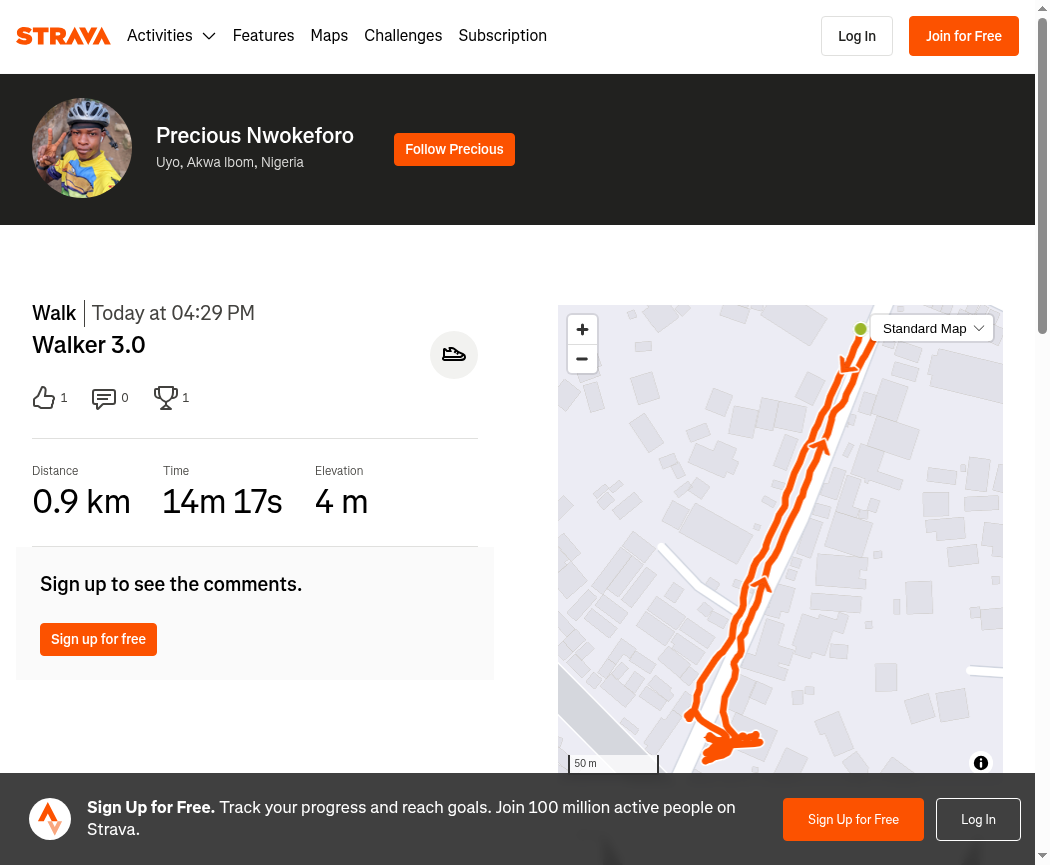Open Precious Nwokeforo's profile photo
This screenshot has height=865, width=1050.
(x=82, y=148)
